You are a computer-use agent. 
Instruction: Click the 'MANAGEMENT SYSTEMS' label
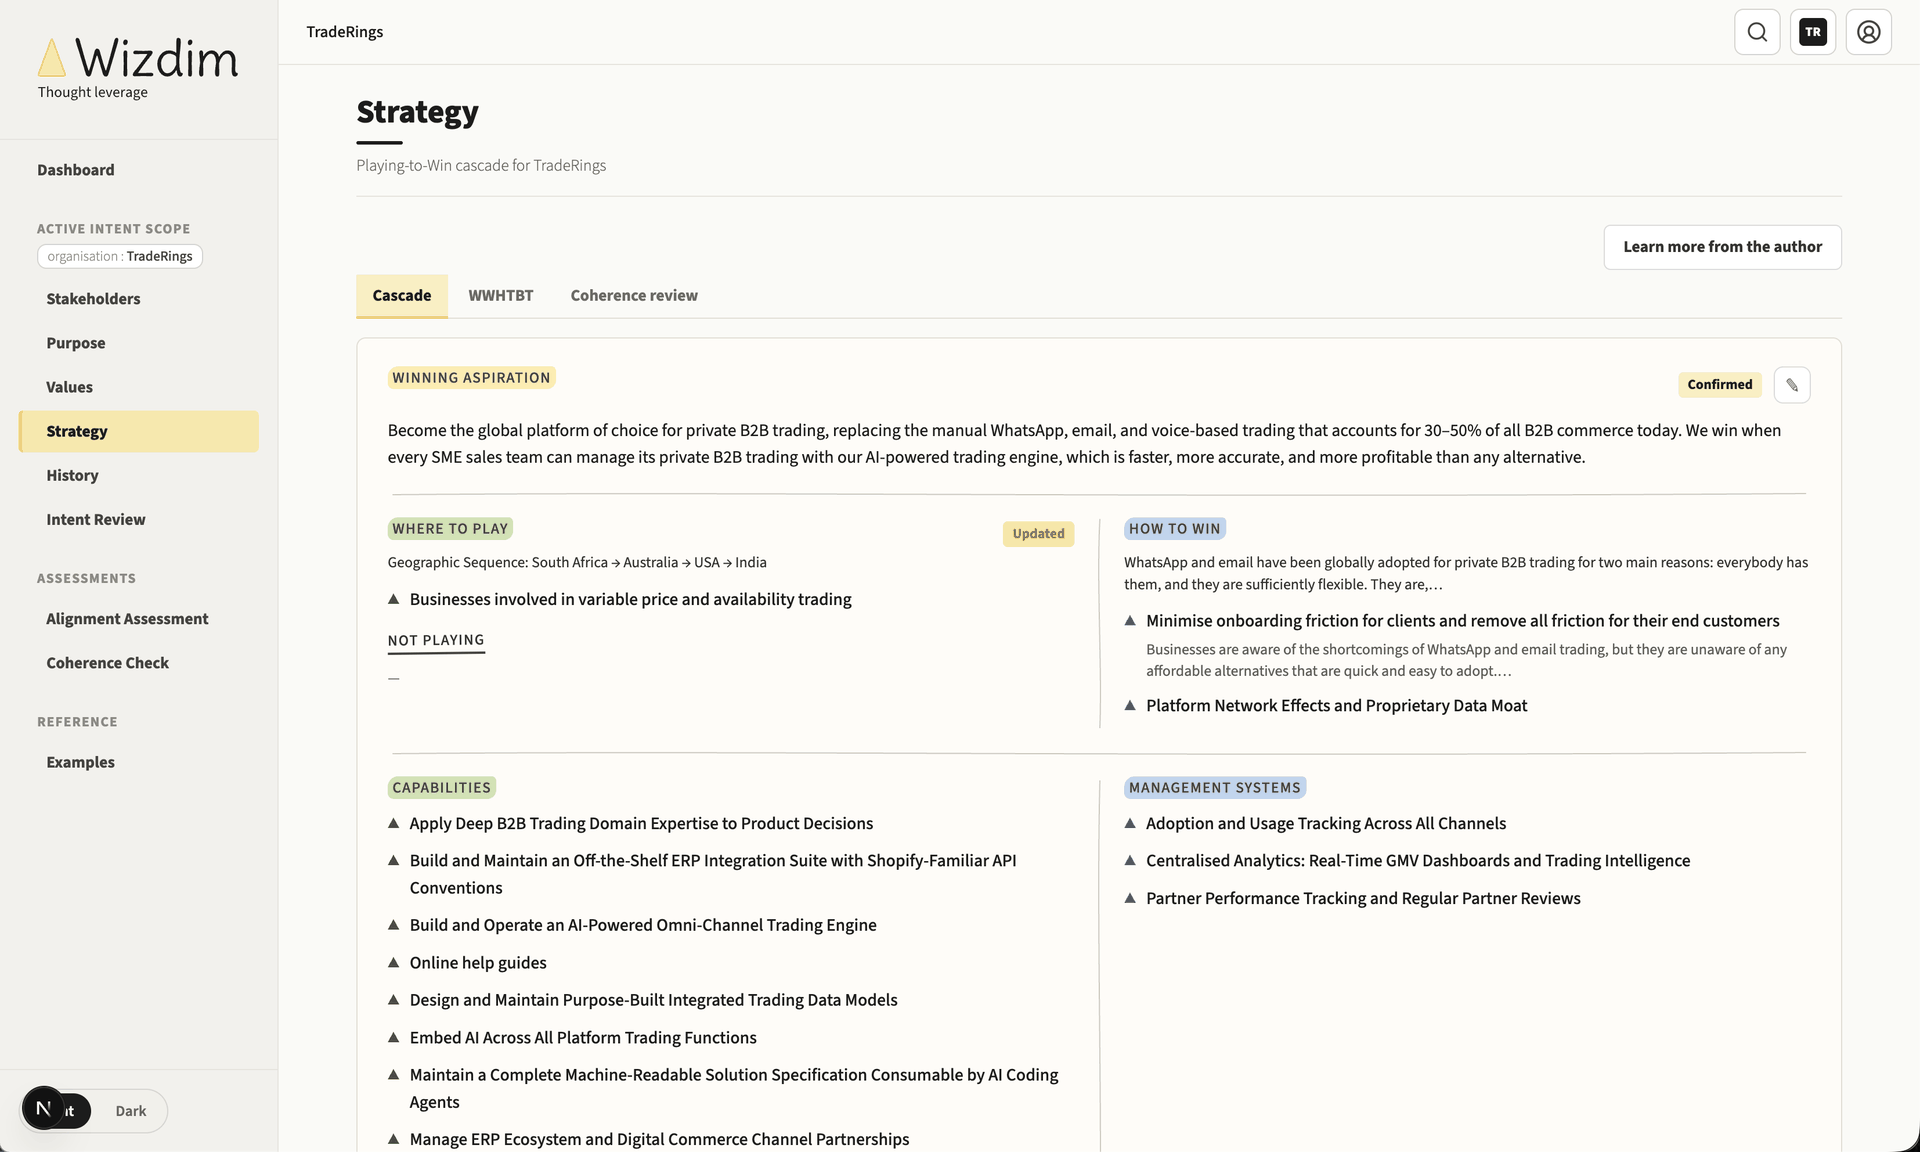tap(1215, 788)
